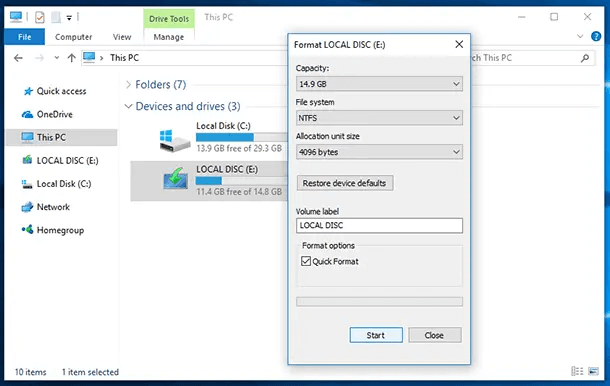610x386 pixels.
Task: Switch to large icons view in status bar
Action: tap(593, 371)
